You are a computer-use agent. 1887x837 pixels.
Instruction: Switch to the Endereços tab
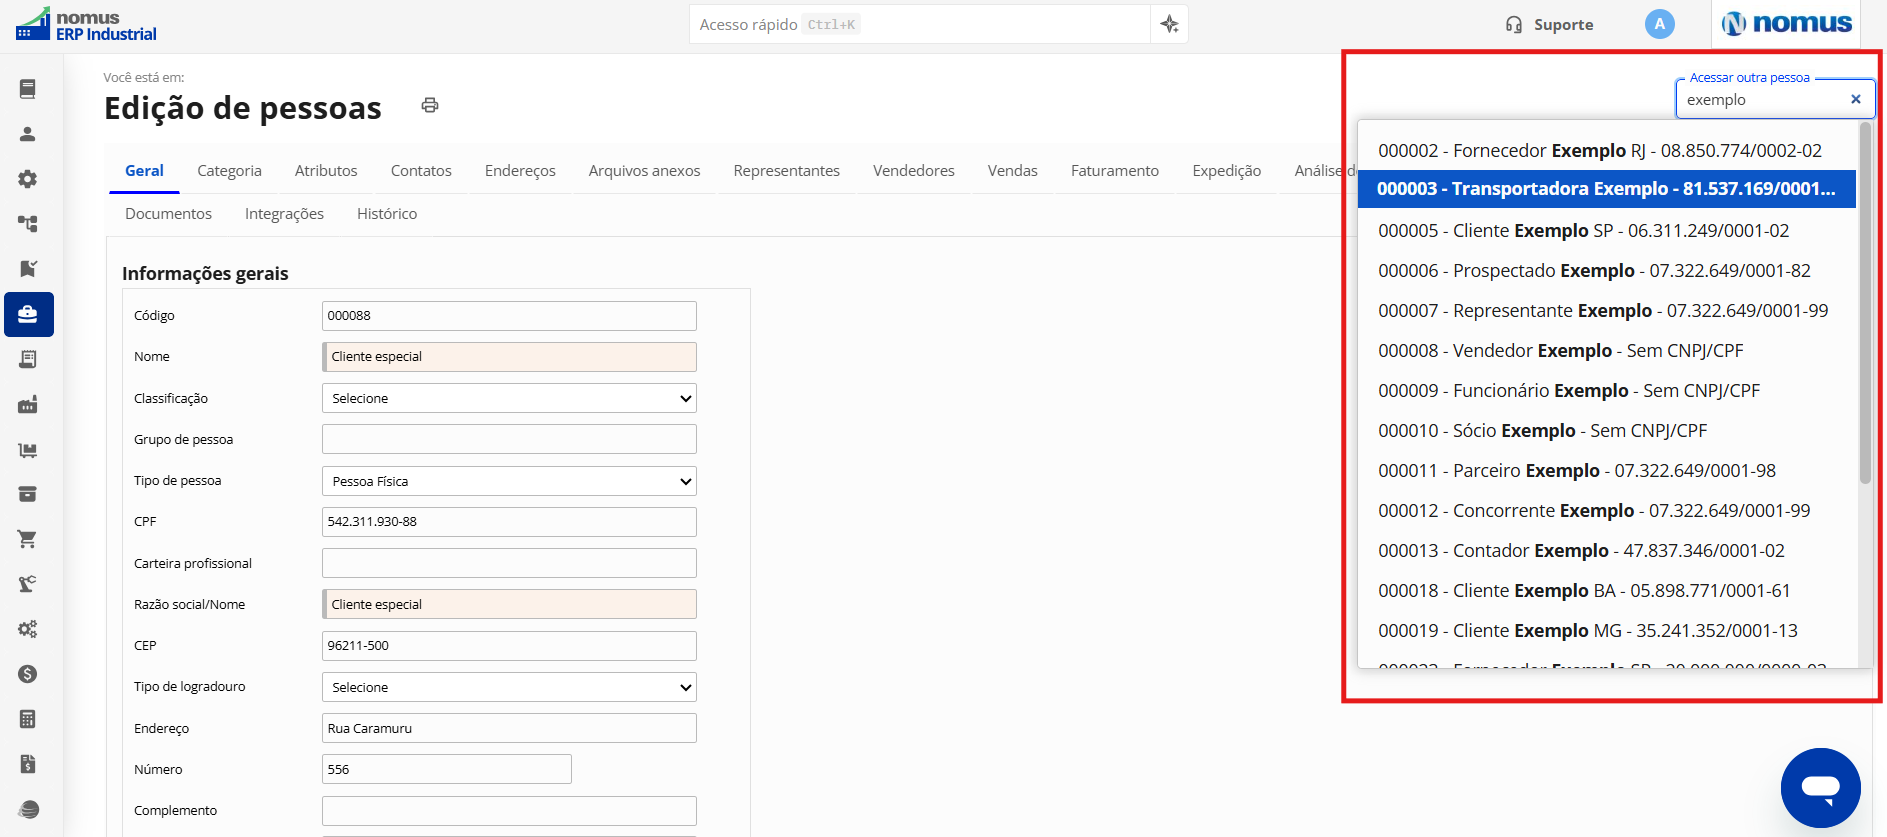click(x=520, y=171)
